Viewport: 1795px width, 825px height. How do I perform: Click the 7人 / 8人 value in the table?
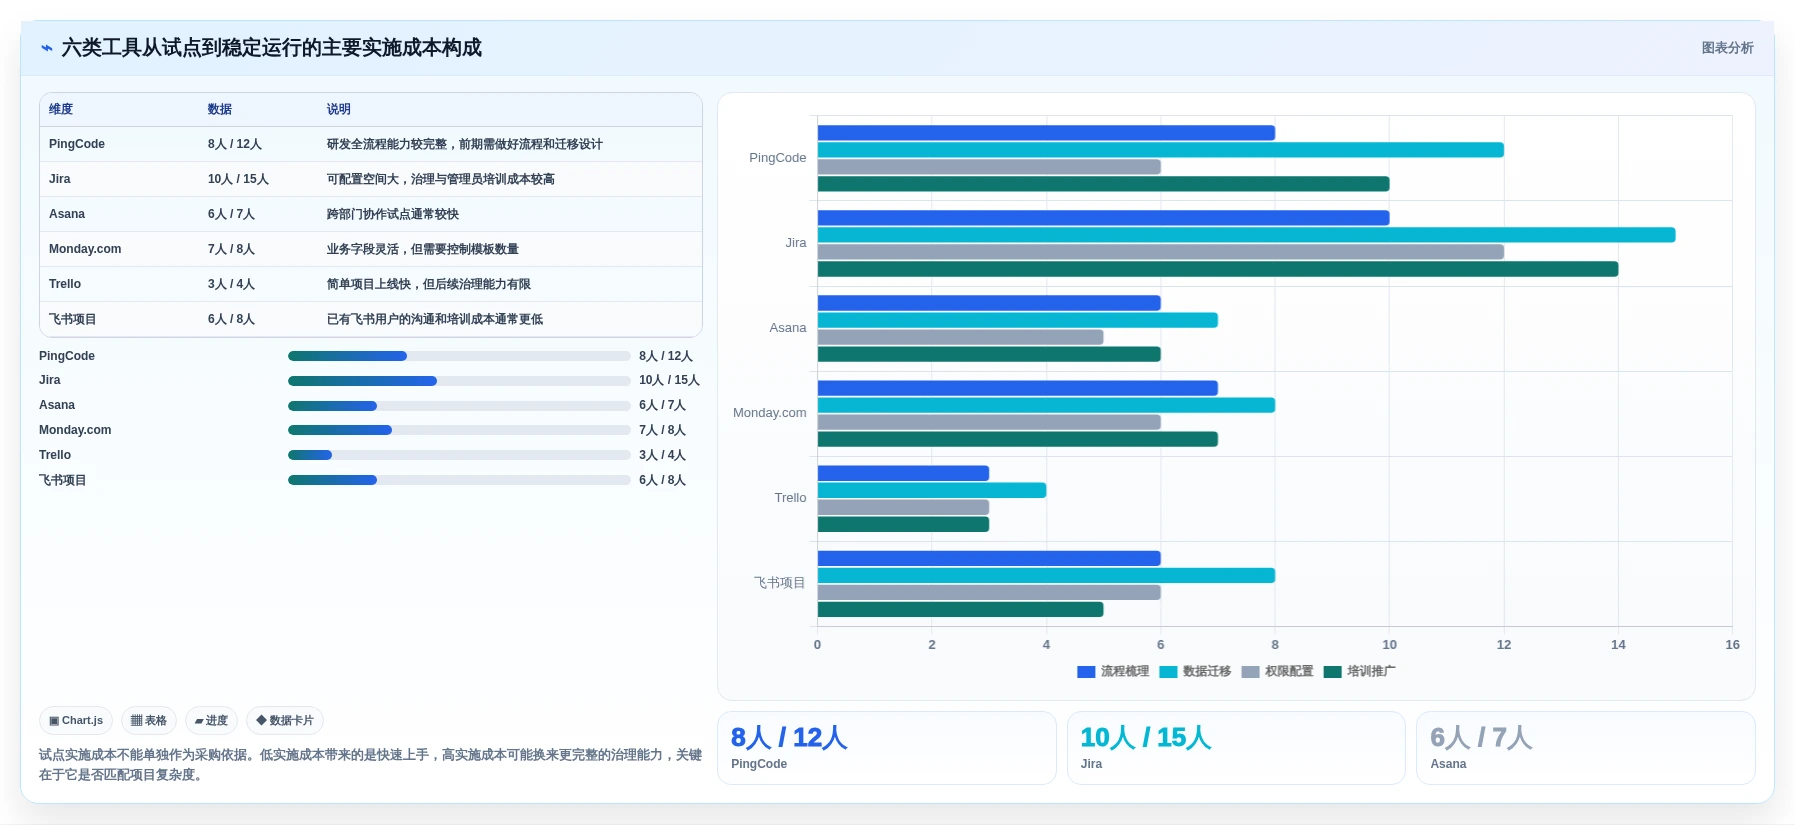click(231, 249)
